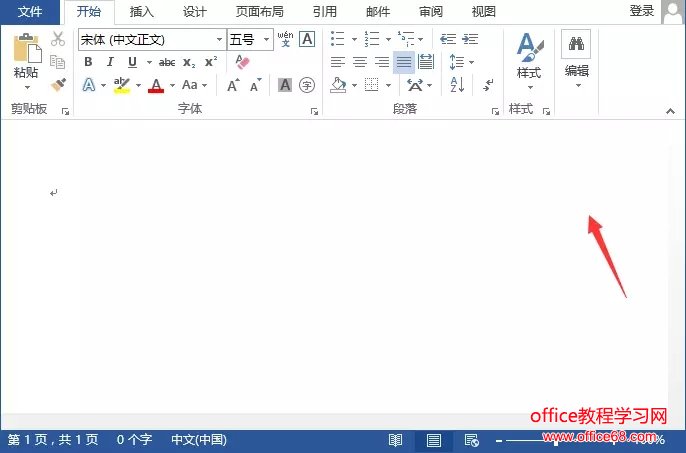The width and height of the screenshot is (686, 453).
Task: Decrease font size with Shrink Font
Action: (x=256, y=85)
